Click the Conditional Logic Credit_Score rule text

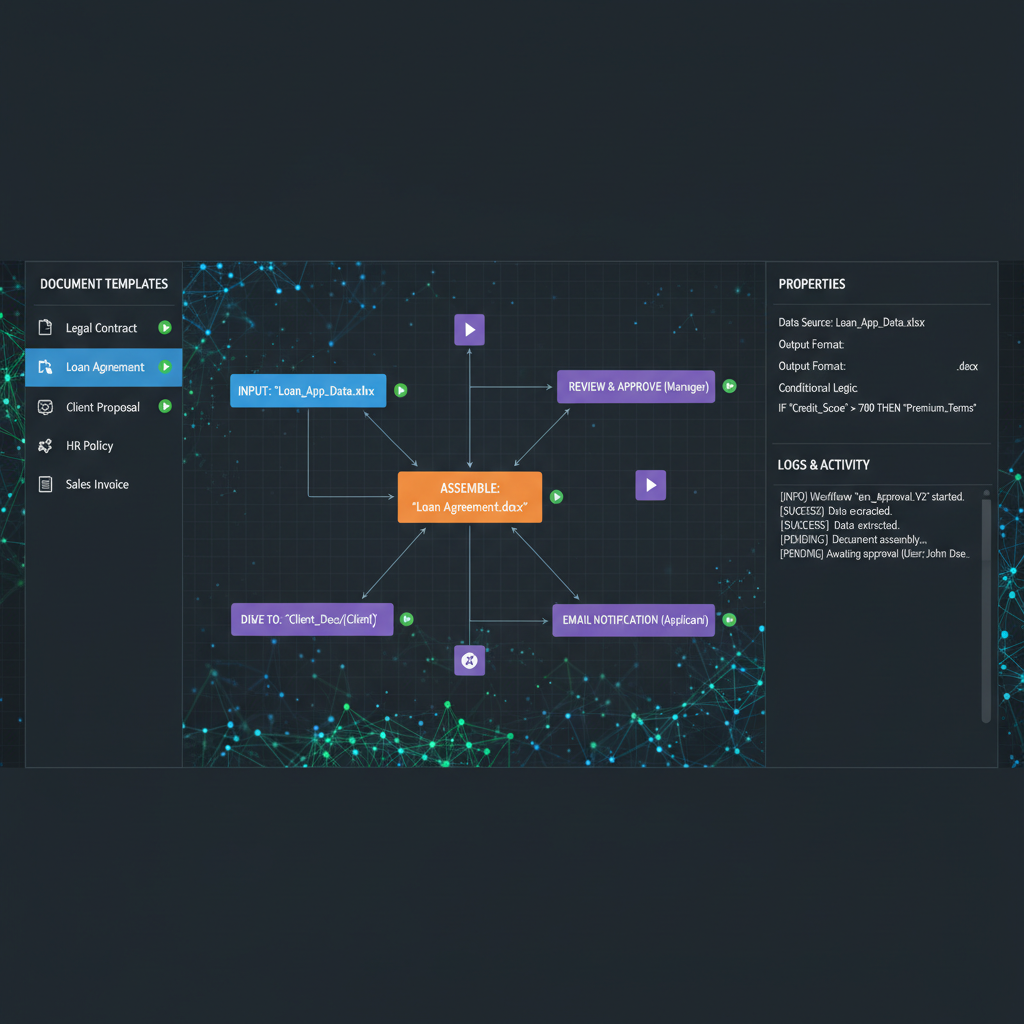pyautogui.click(x=877, y=408)
